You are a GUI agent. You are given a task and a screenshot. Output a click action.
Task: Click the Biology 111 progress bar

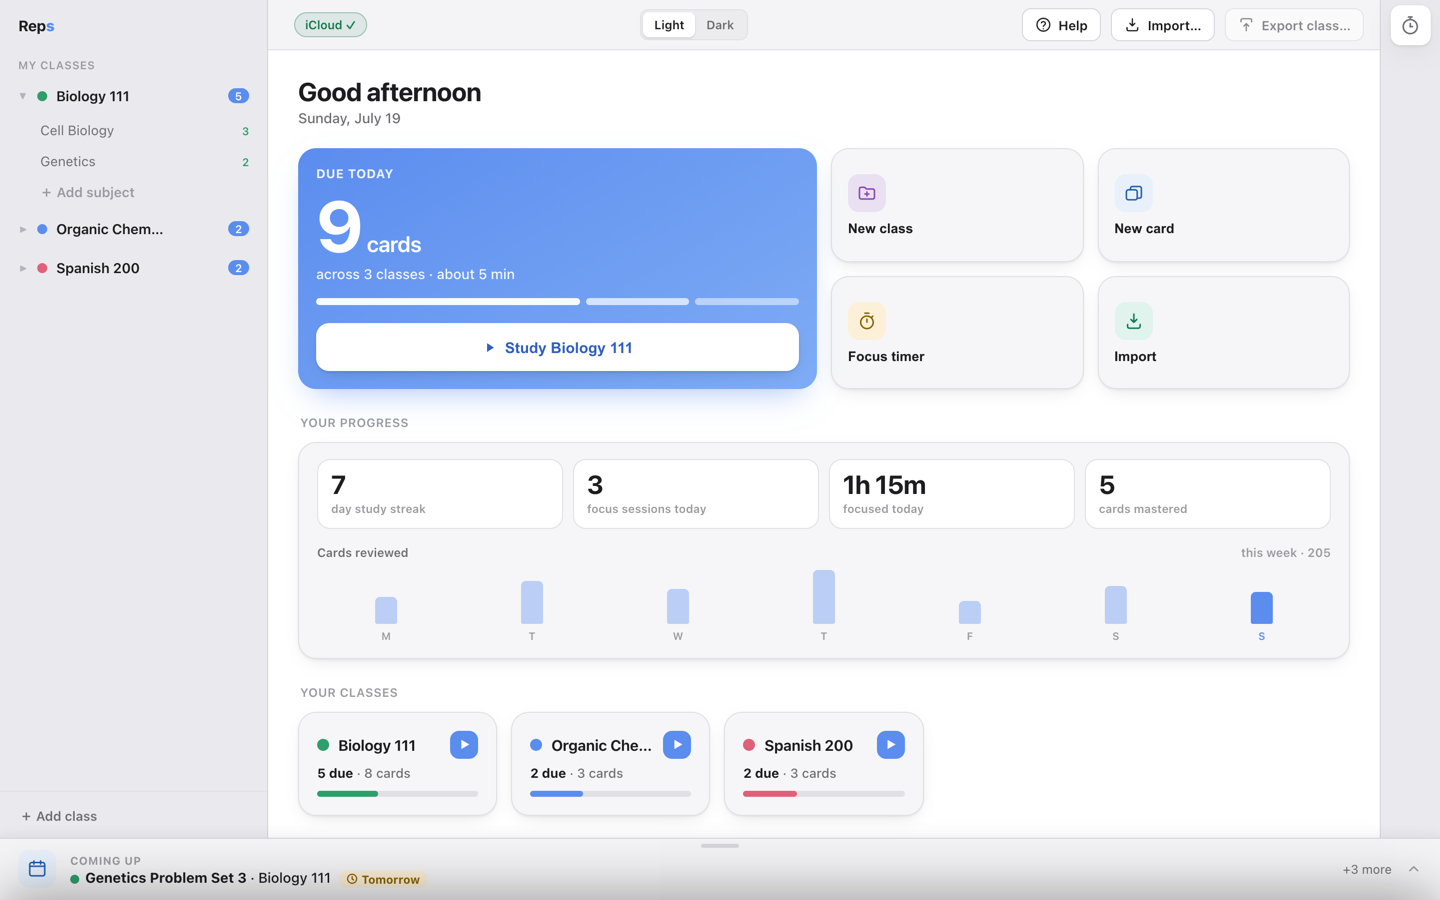pos(397,794)
